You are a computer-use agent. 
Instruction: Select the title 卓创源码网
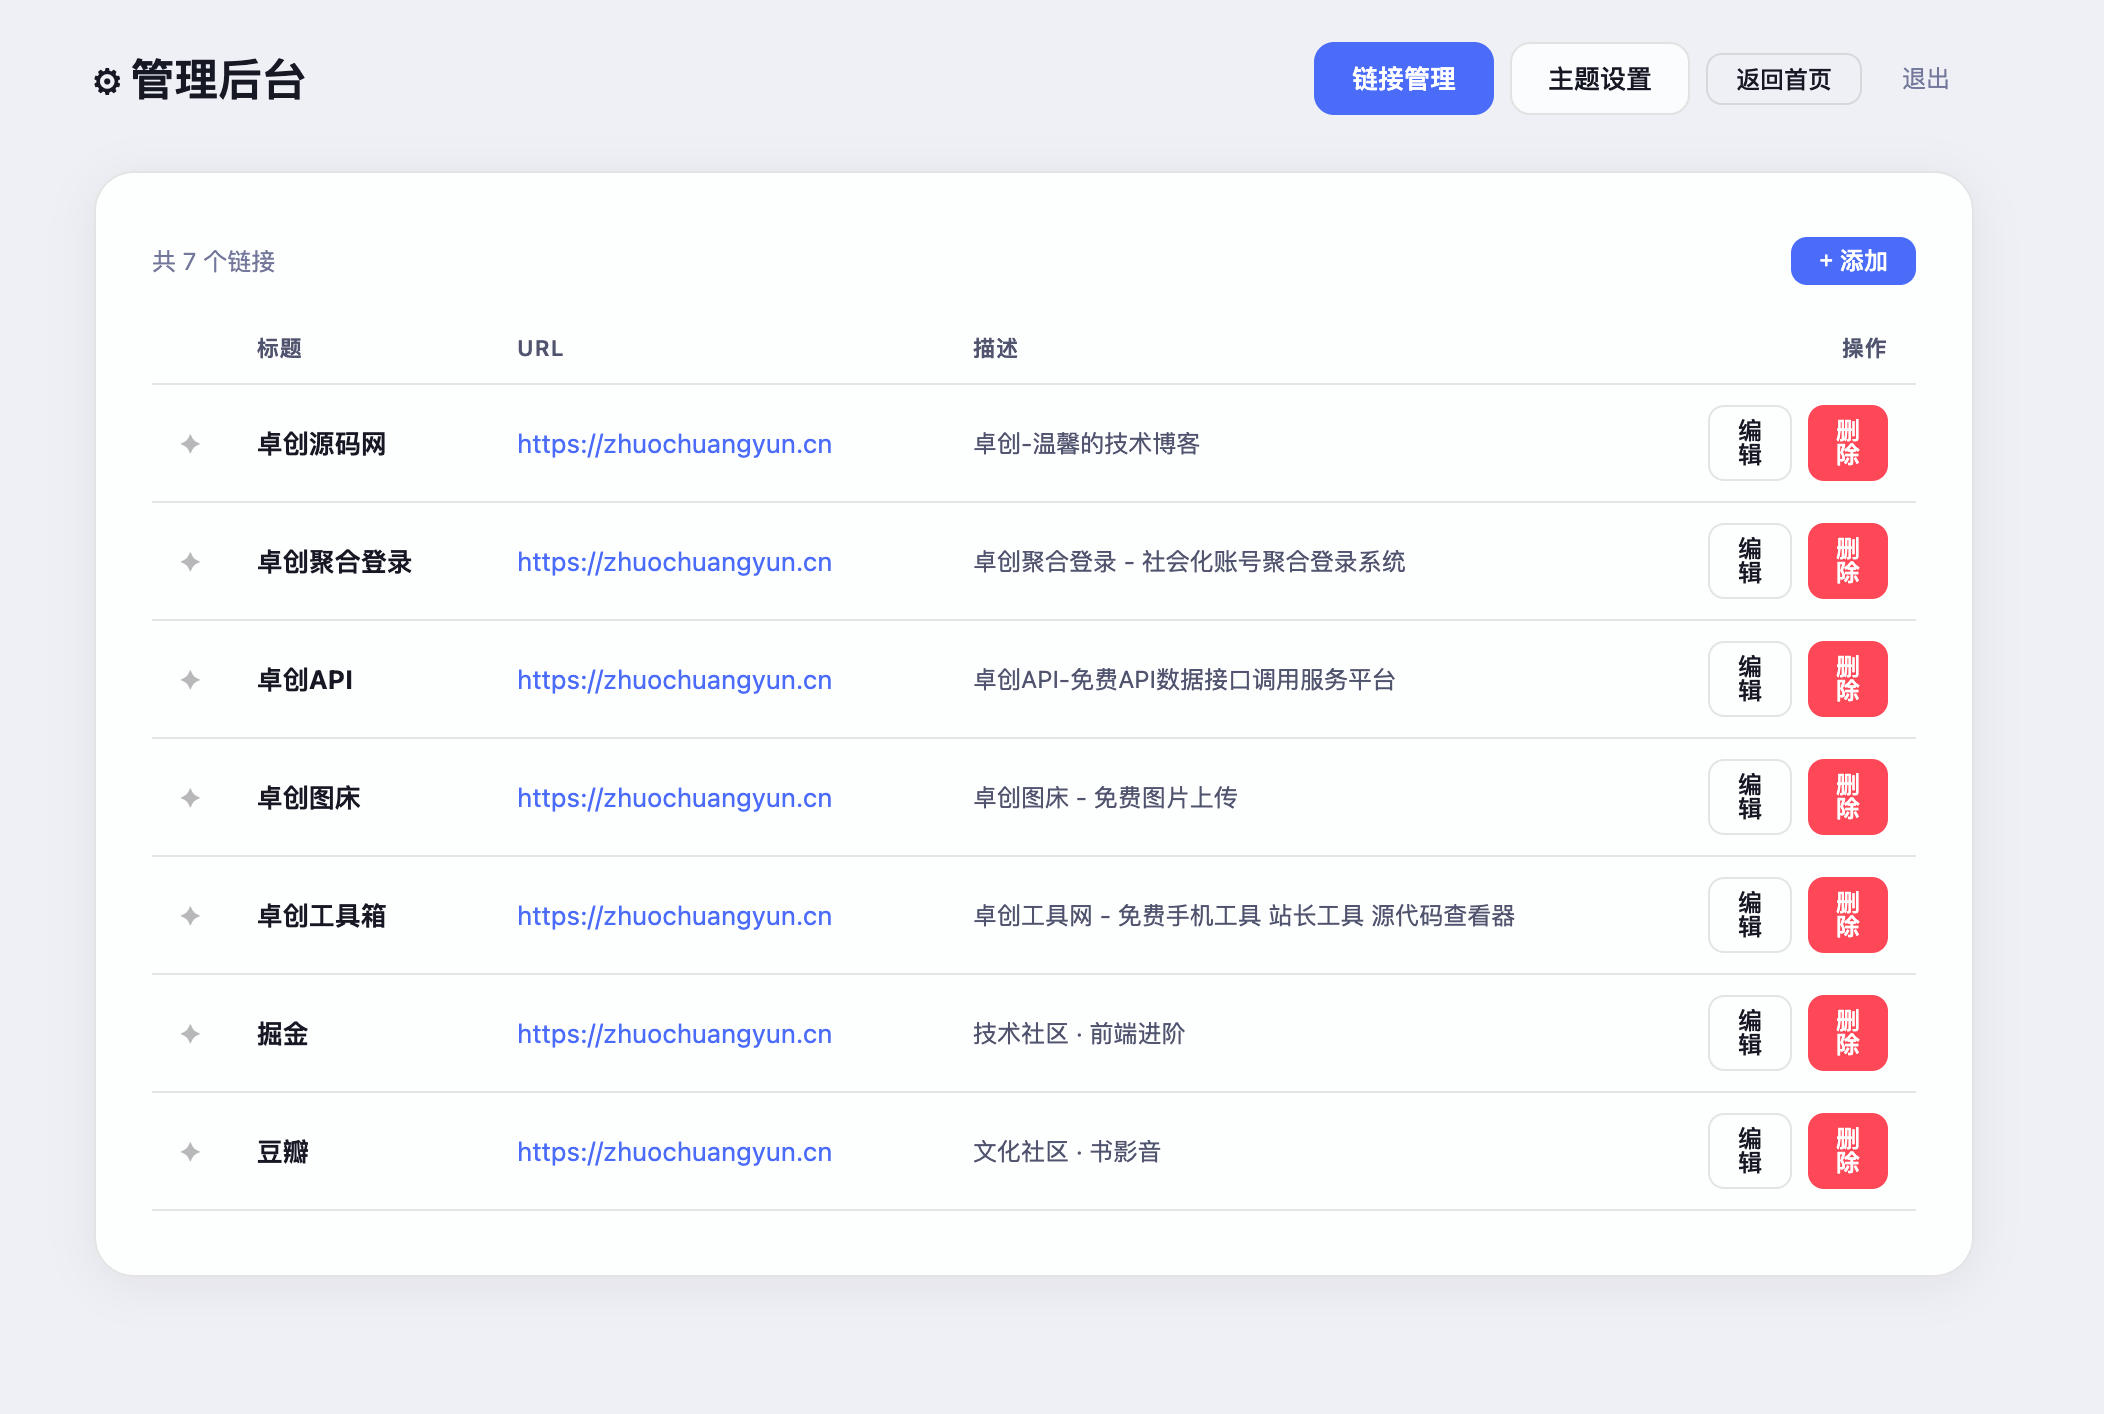[321, 443]
